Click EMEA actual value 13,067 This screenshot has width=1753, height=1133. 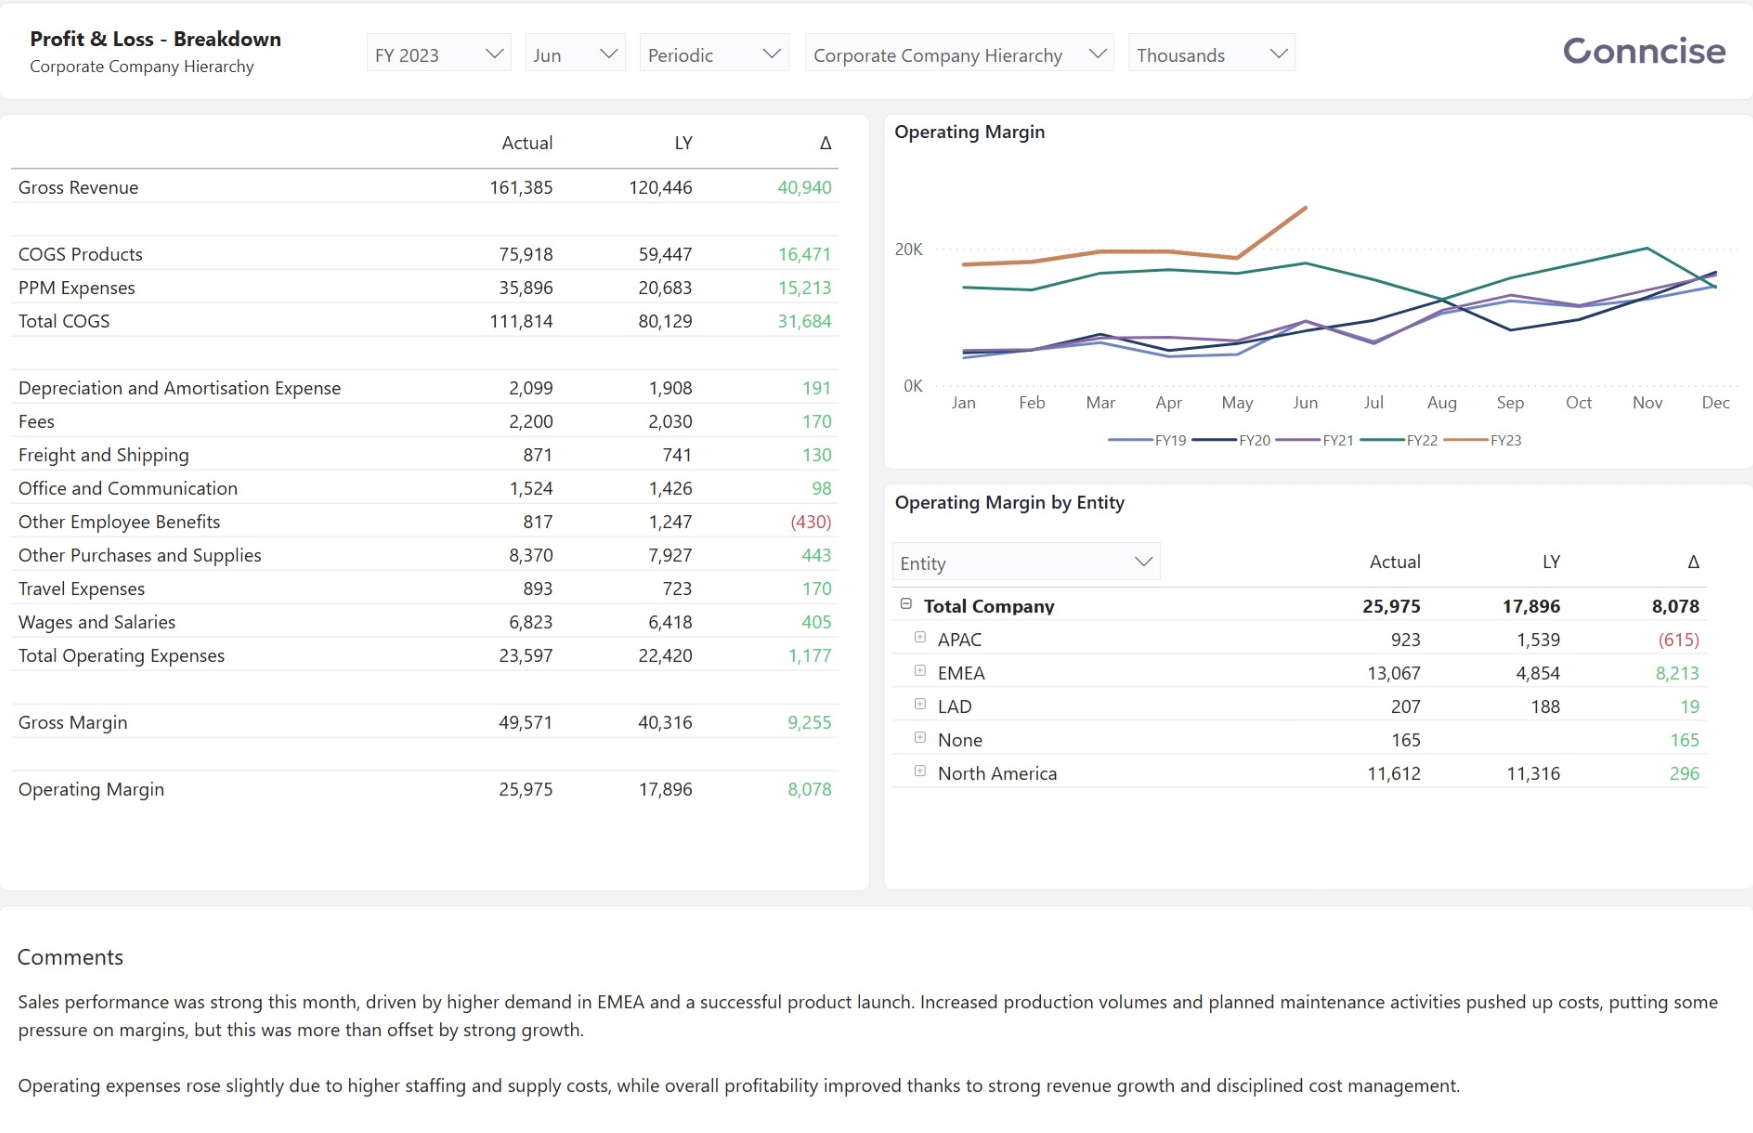pos(1394,673)
